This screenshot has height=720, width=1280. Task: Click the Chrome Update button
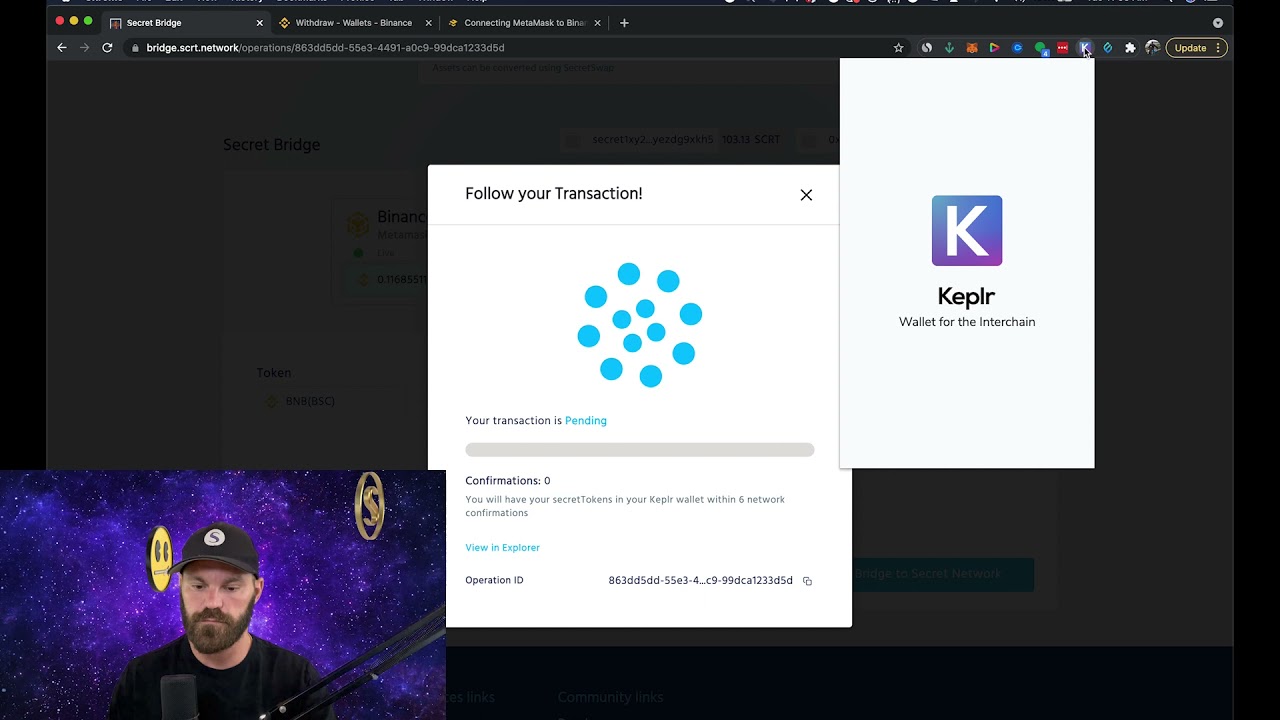click(x=1190, y=48)
